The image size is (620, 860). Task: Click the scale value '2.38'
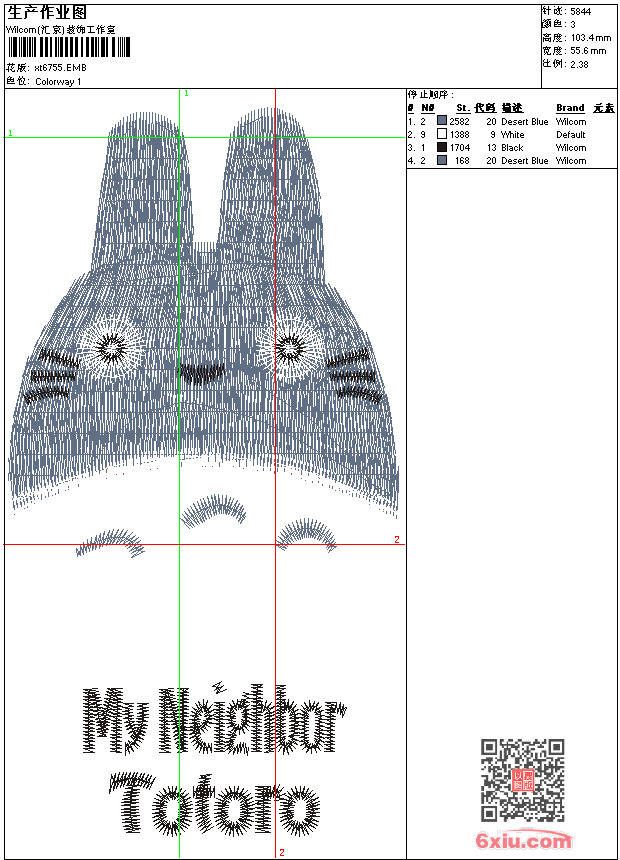point(579,64)
